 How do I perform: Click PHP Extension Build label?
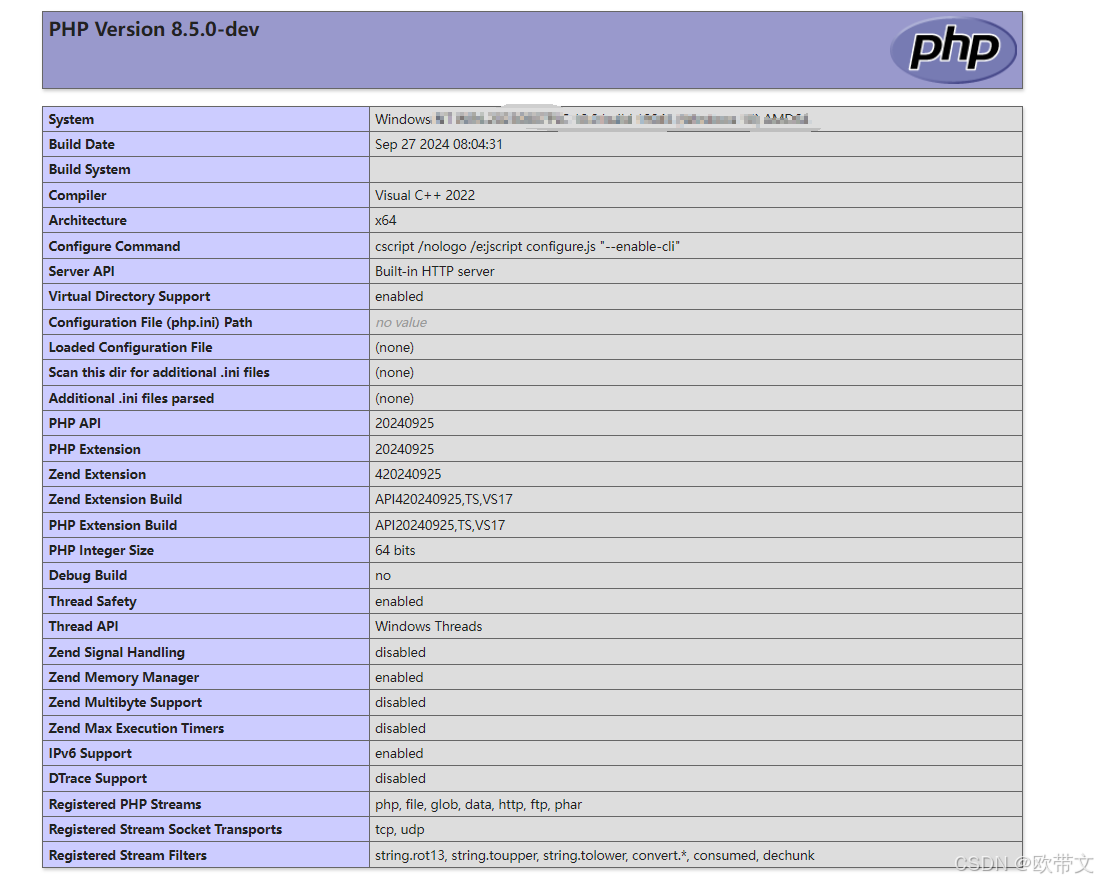click(x=113, y=525)
